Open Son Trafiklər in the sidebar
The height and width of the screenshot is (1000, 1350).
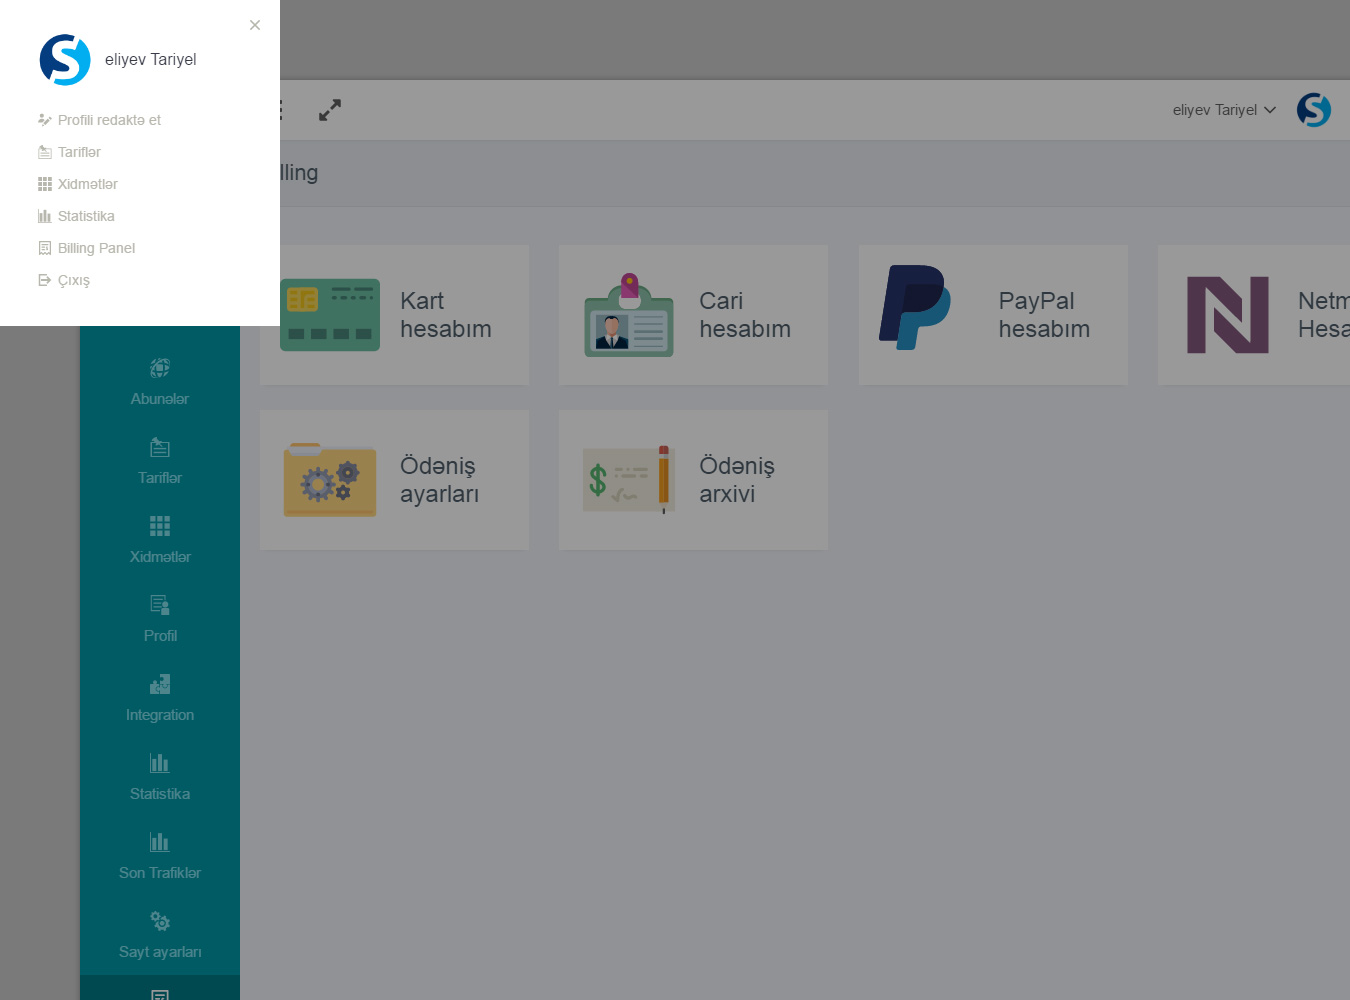[160, 855]
